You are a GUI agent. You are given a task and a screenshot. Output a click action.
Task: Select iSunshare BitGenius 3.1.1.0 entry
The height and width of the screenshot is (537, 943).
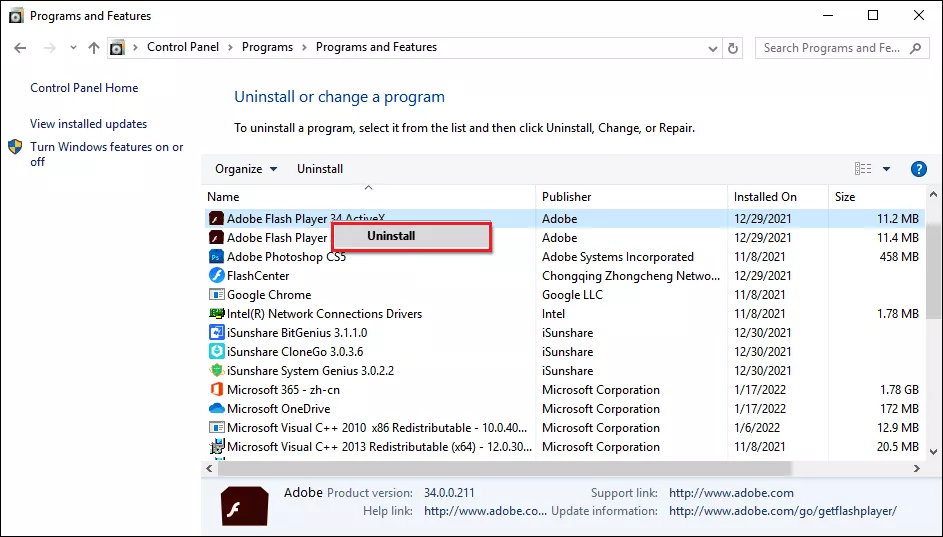click(x=297, y=333)
